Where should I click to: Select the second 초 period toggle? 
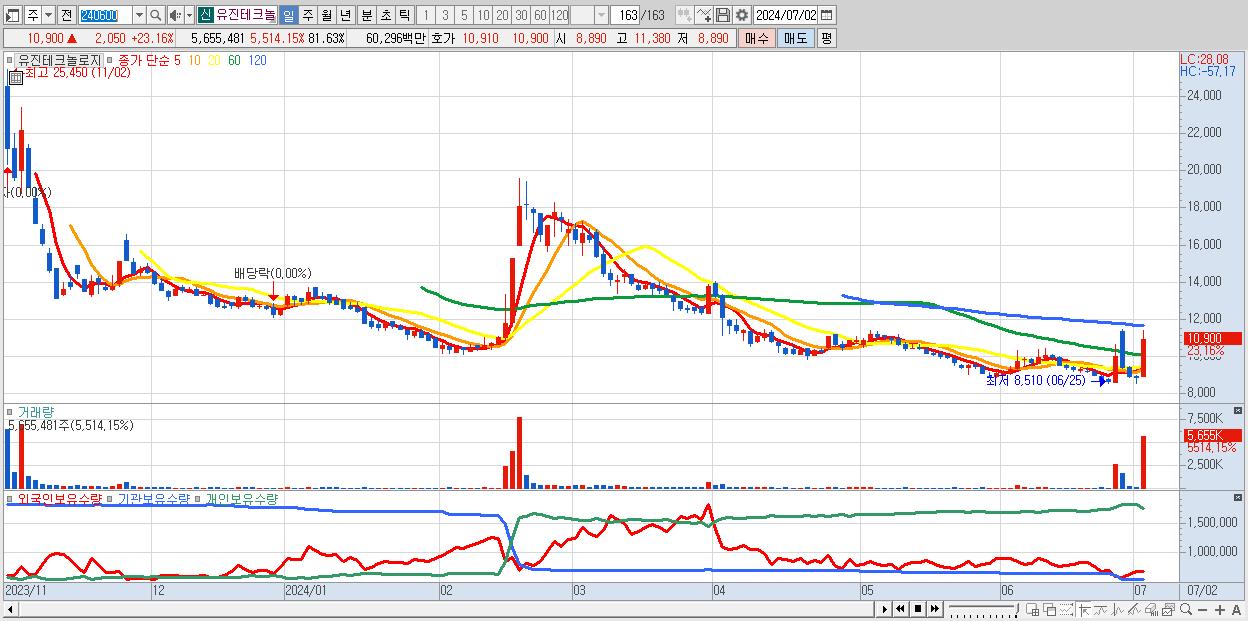tap(385, 15)
